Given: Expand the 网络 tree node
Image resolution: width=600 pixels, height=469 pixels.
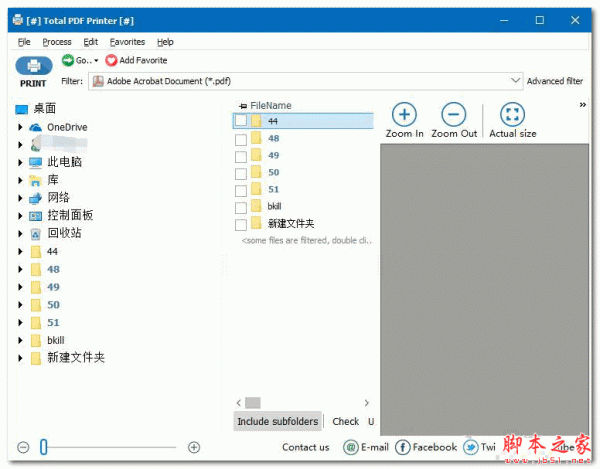Looking at the screenshot, I should point(20,198).
